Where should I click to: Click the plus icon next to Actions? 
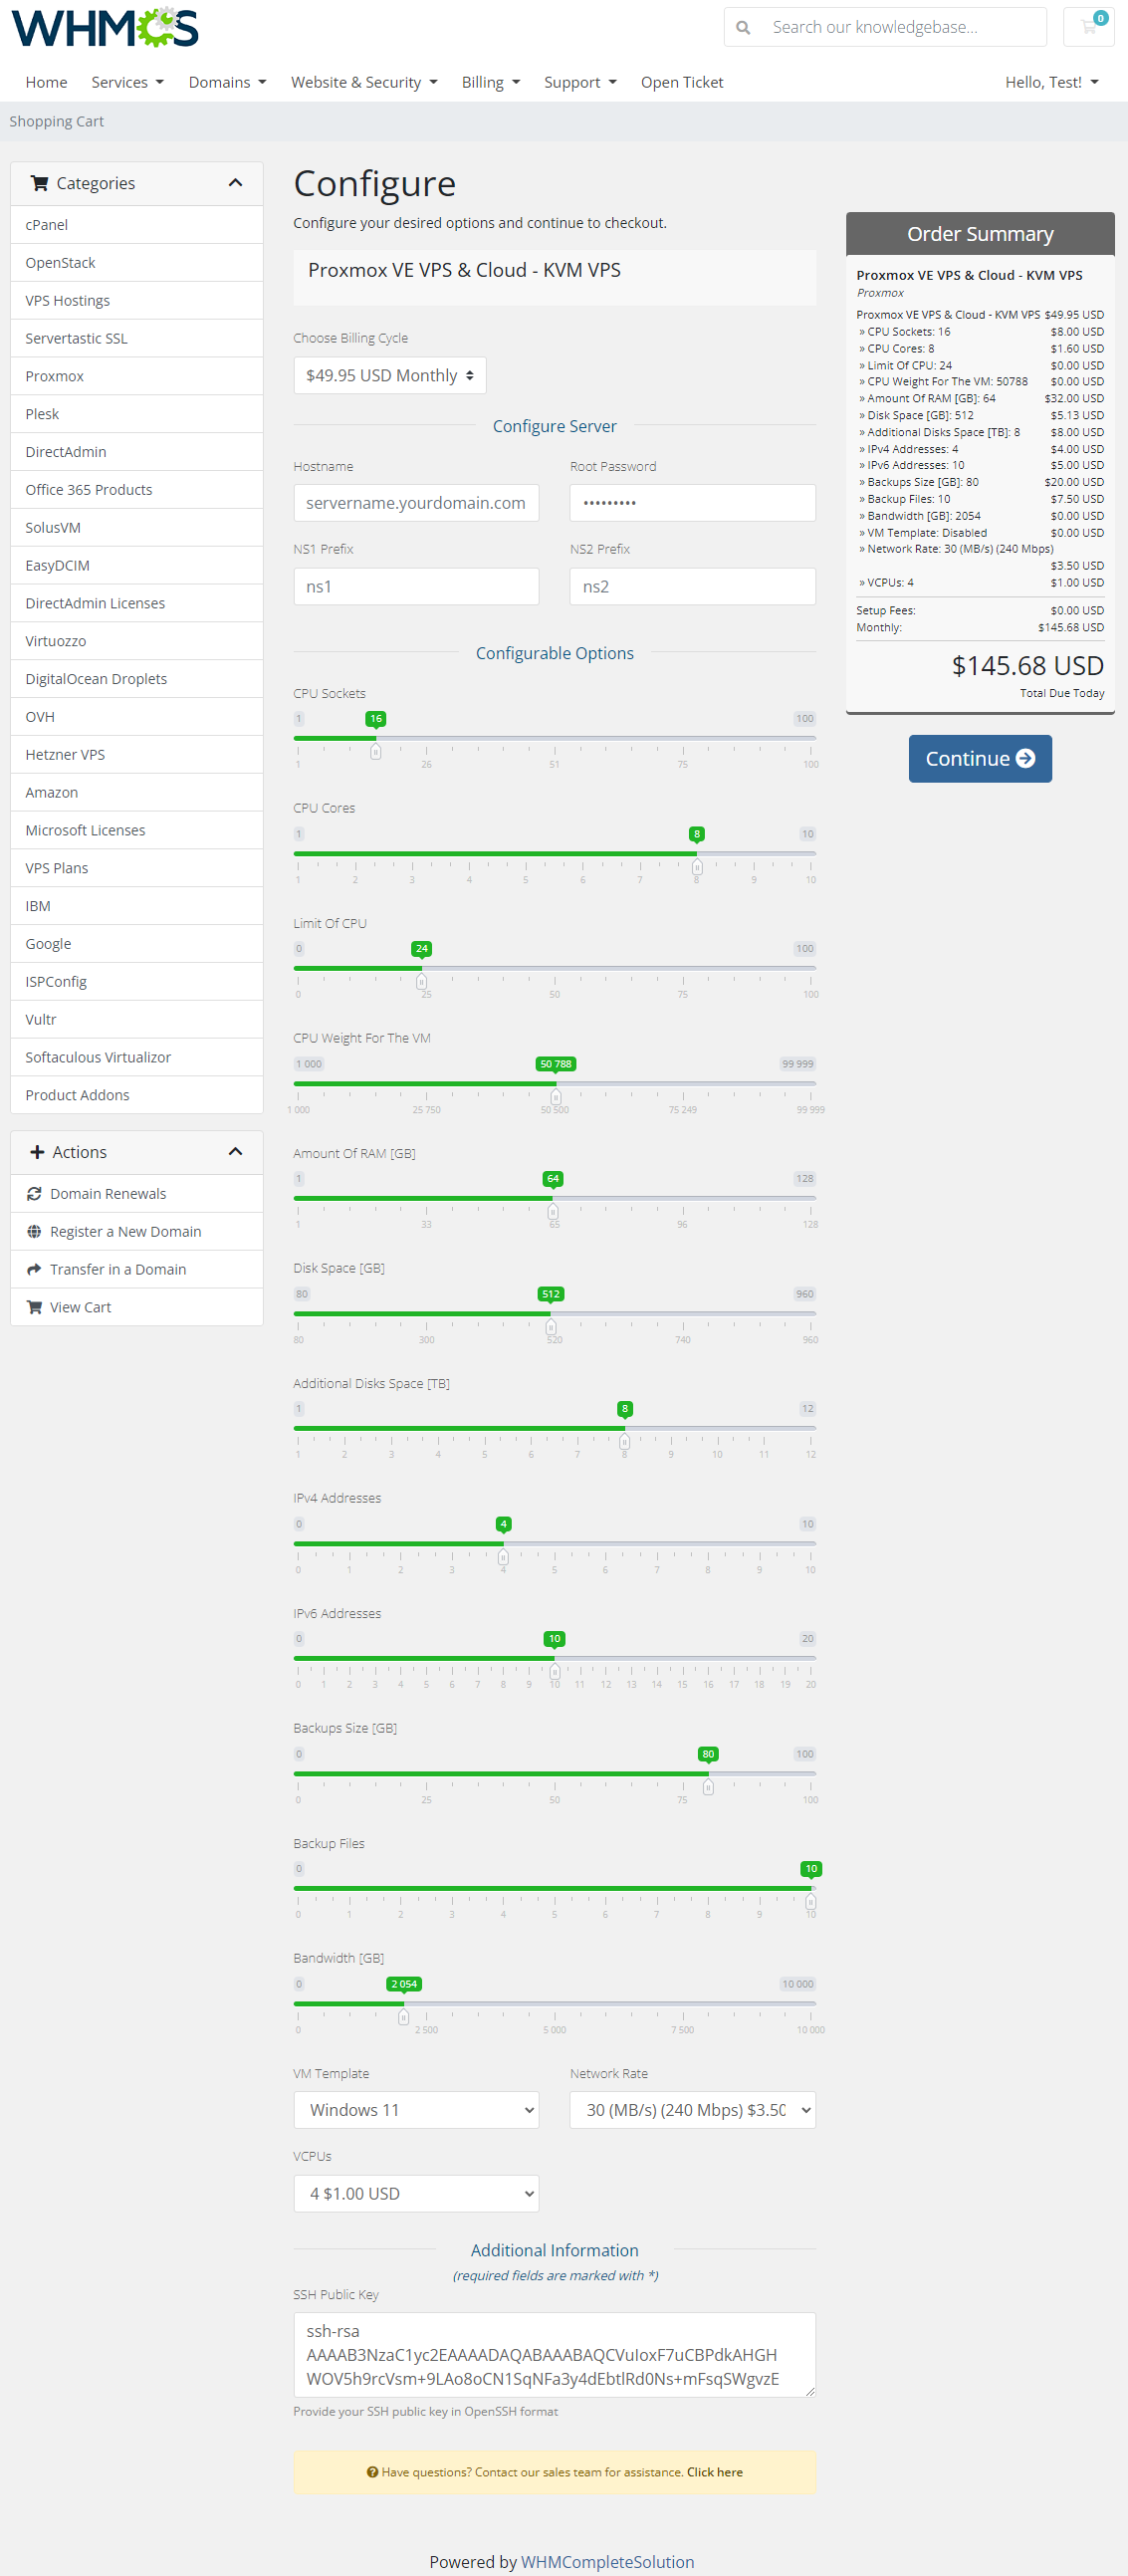tap(37, 1151)
